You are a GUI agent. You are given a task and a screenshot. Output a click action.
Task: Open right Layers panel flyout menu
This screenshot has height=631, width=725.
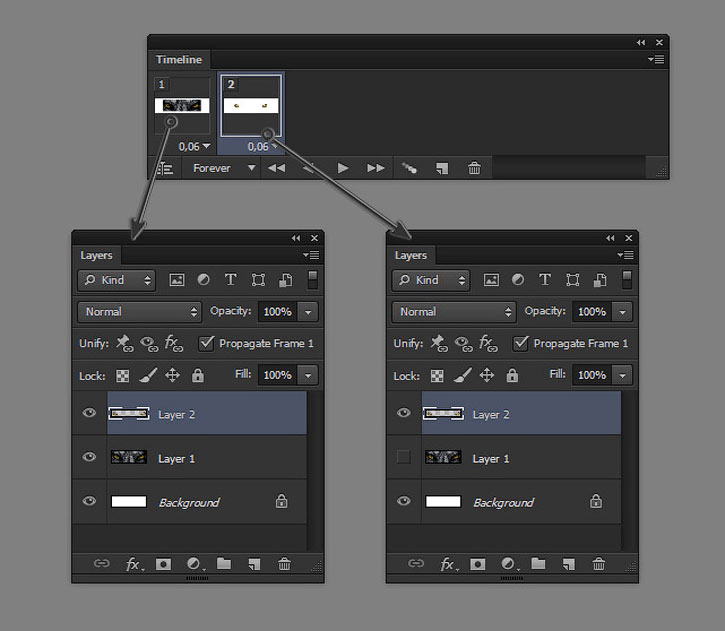pyautogui.click(x=626, y=255)
